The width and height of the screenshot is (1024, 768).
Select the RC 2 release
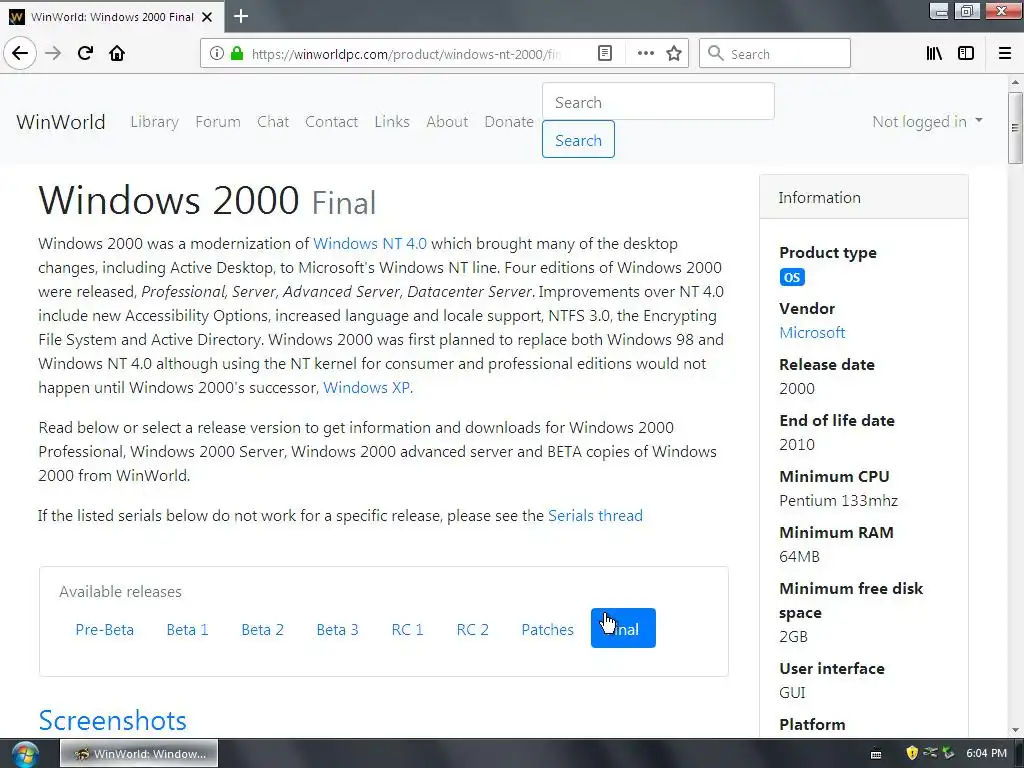click(473, 629)
